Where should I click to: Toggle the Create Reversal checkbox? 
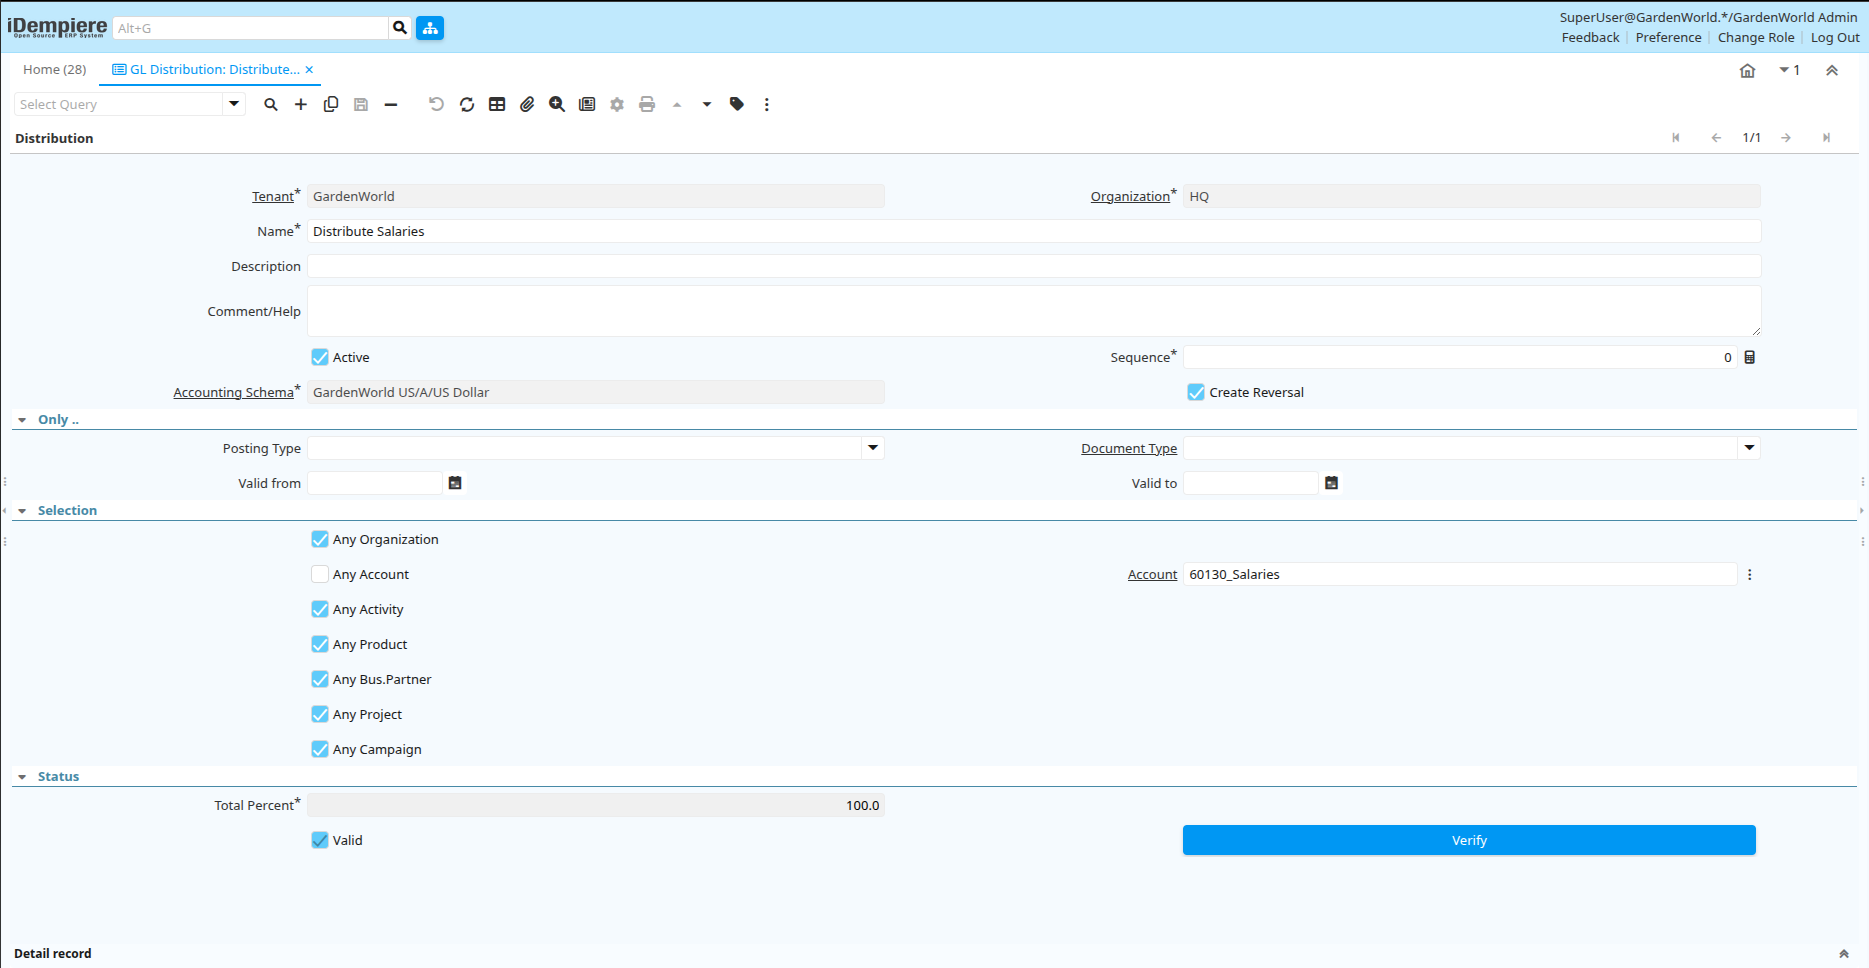(1196, 392)
